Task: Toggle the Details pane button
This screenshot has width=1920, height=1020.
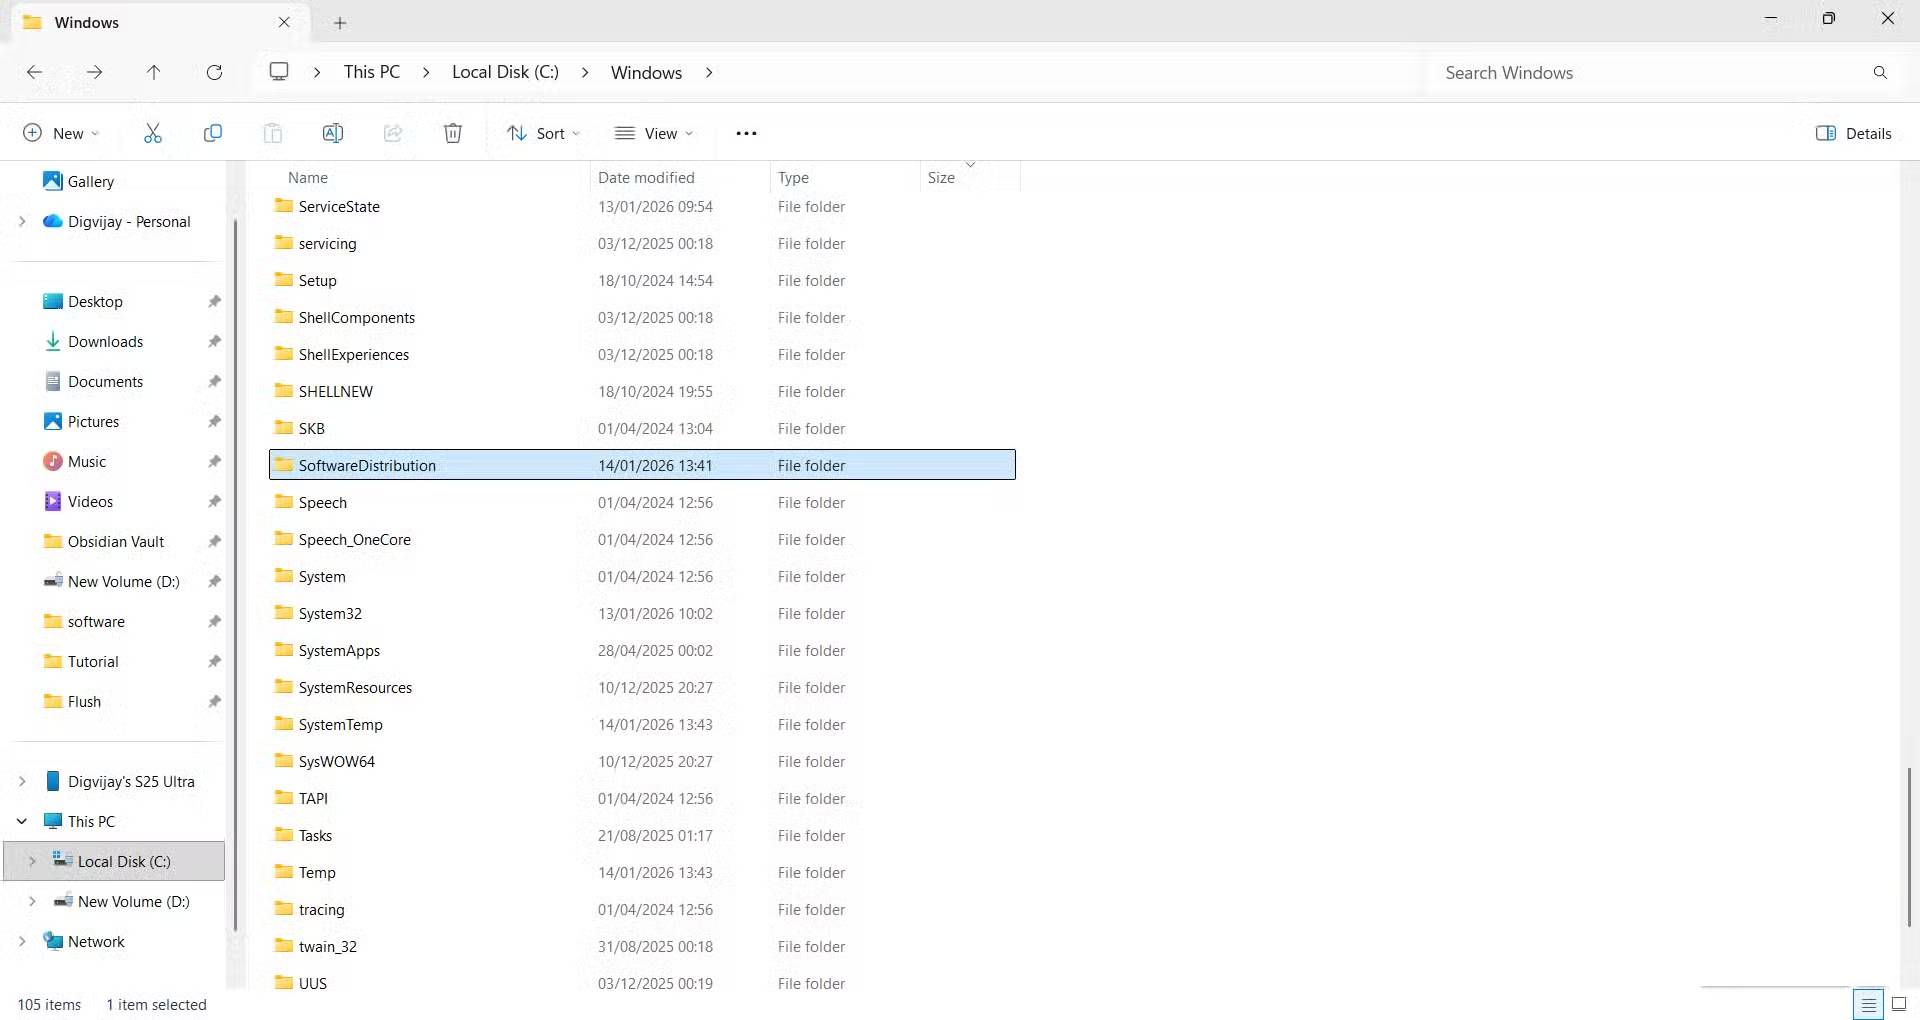Action: tap(1853, 133)
